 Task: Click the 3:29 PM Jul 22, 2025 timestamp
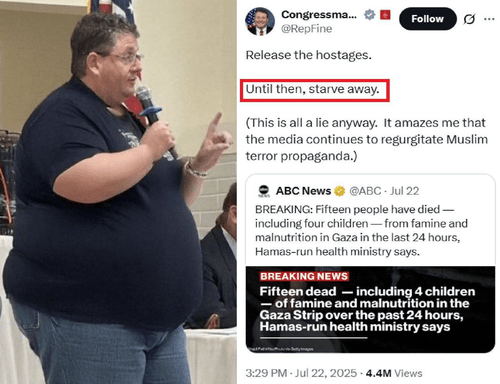301,373
